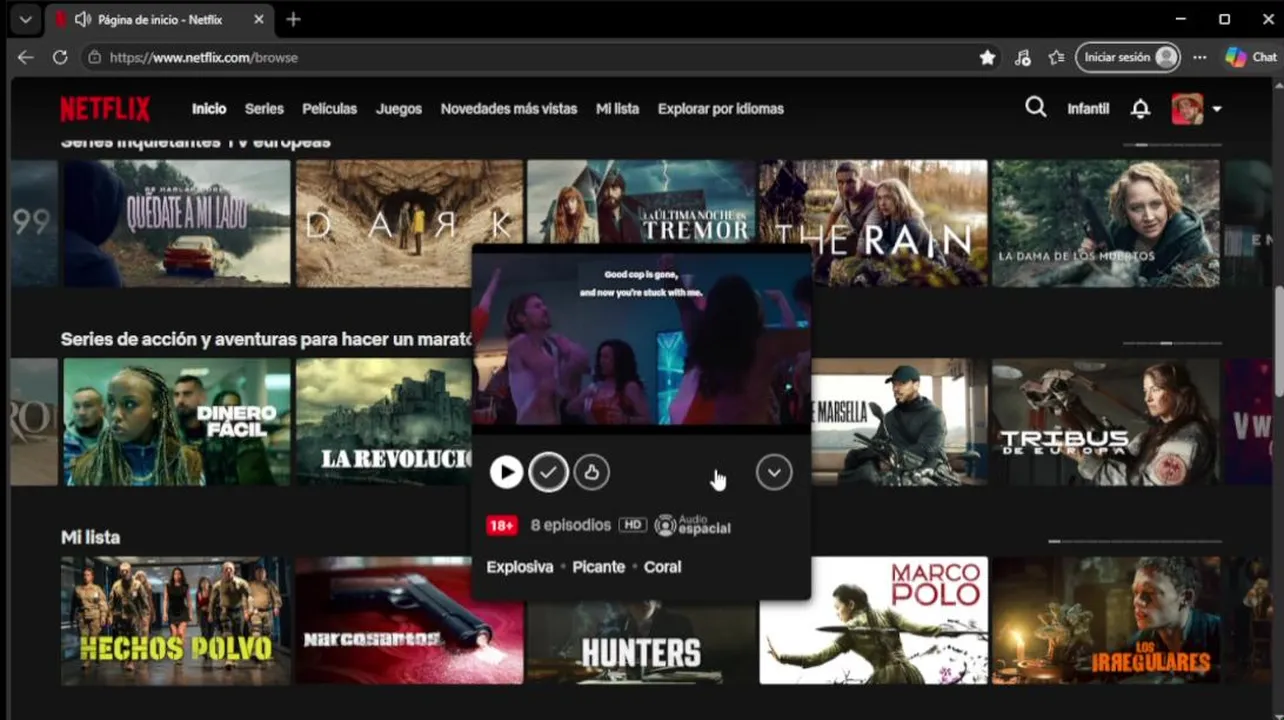Open Series de acción y aventuras row title
Viewport: 1284px width, 720px height.
(x=266, y=340)
